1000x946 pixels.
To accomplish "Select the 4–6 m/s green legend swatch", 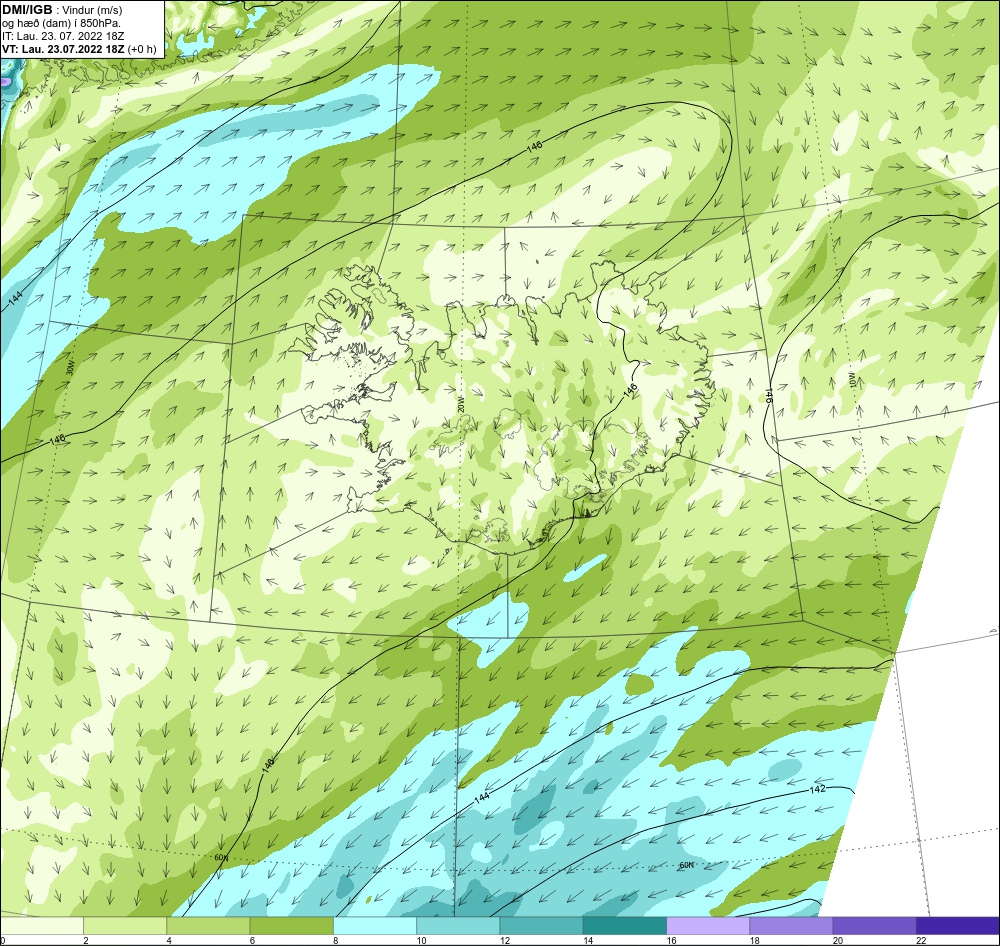I will coord(208,925).
